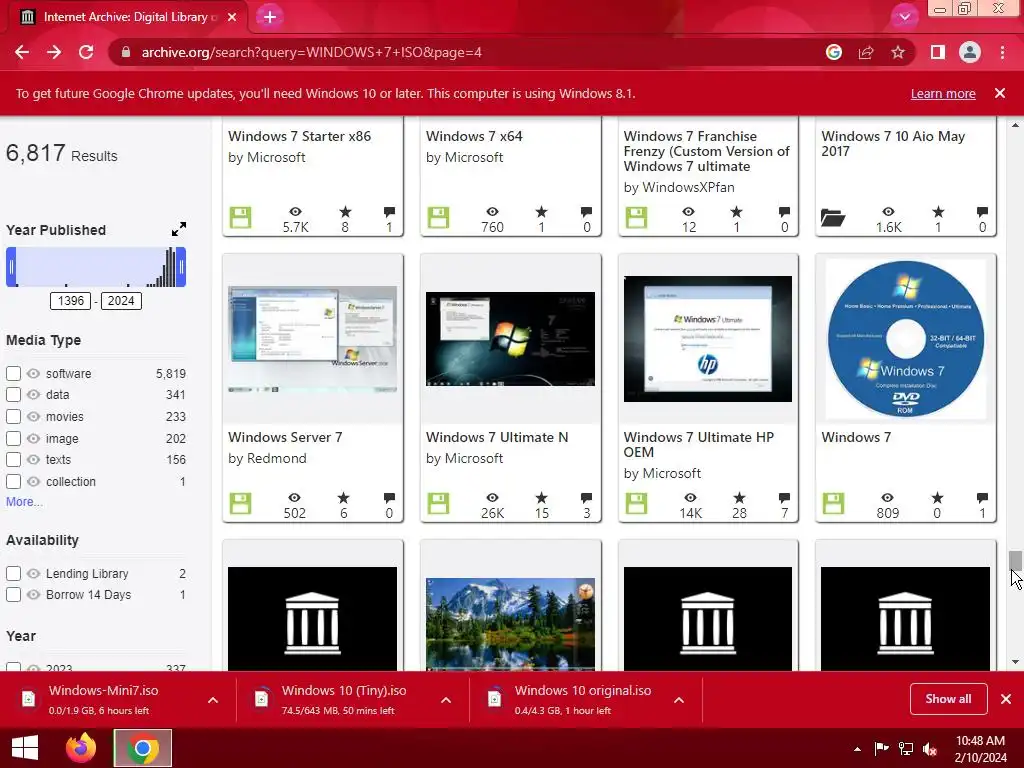
Task: Click the software floppy icon on Windows 7 Starter x86
Action: pyautogui.click(x=240, y=217)
